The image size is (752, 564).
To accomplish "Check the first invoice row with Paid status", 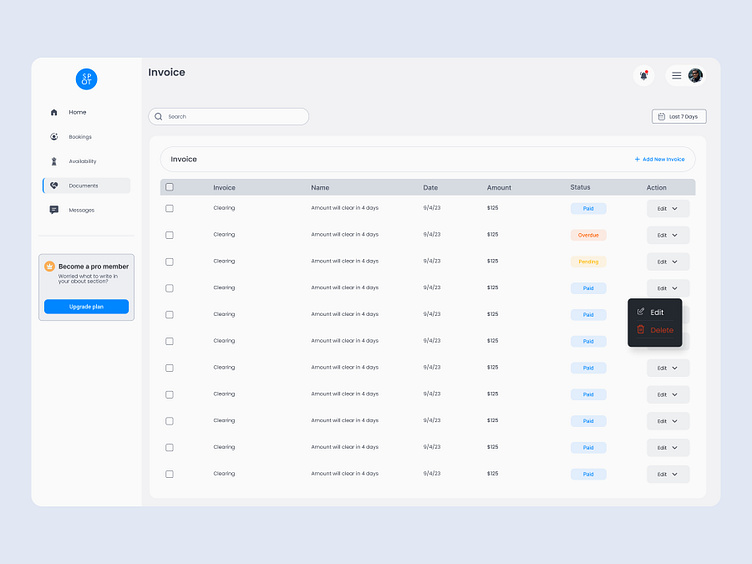I will coord(169,208).
